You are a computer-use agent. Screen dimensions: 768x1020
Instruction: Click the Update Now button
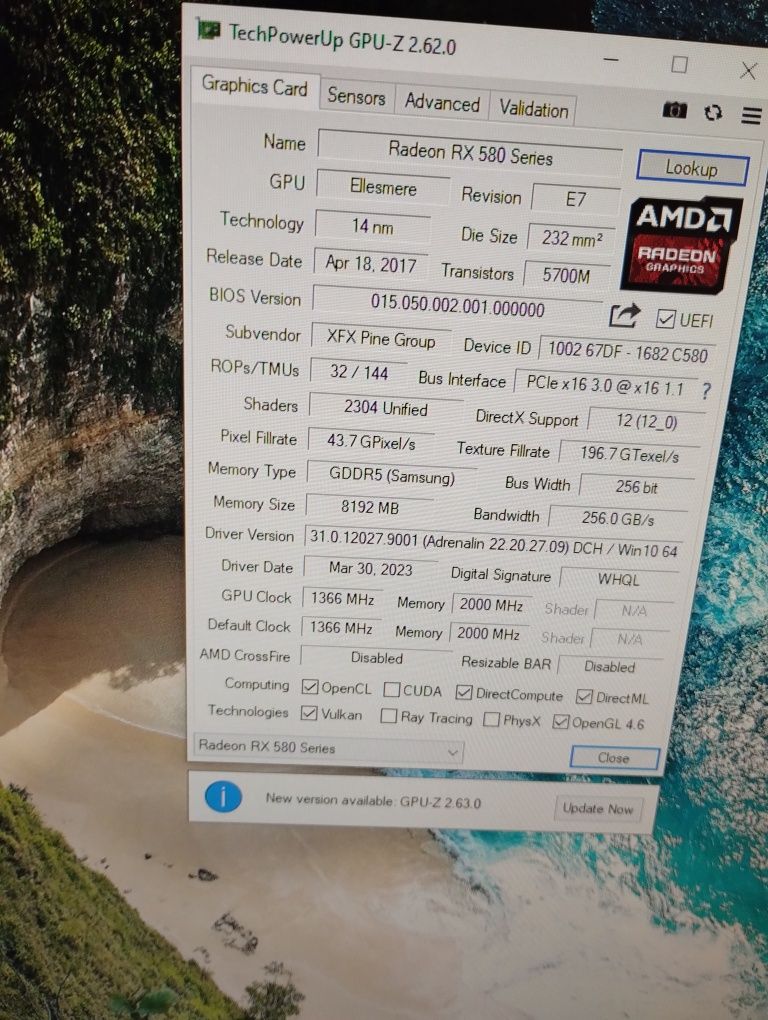click(598, 808)
